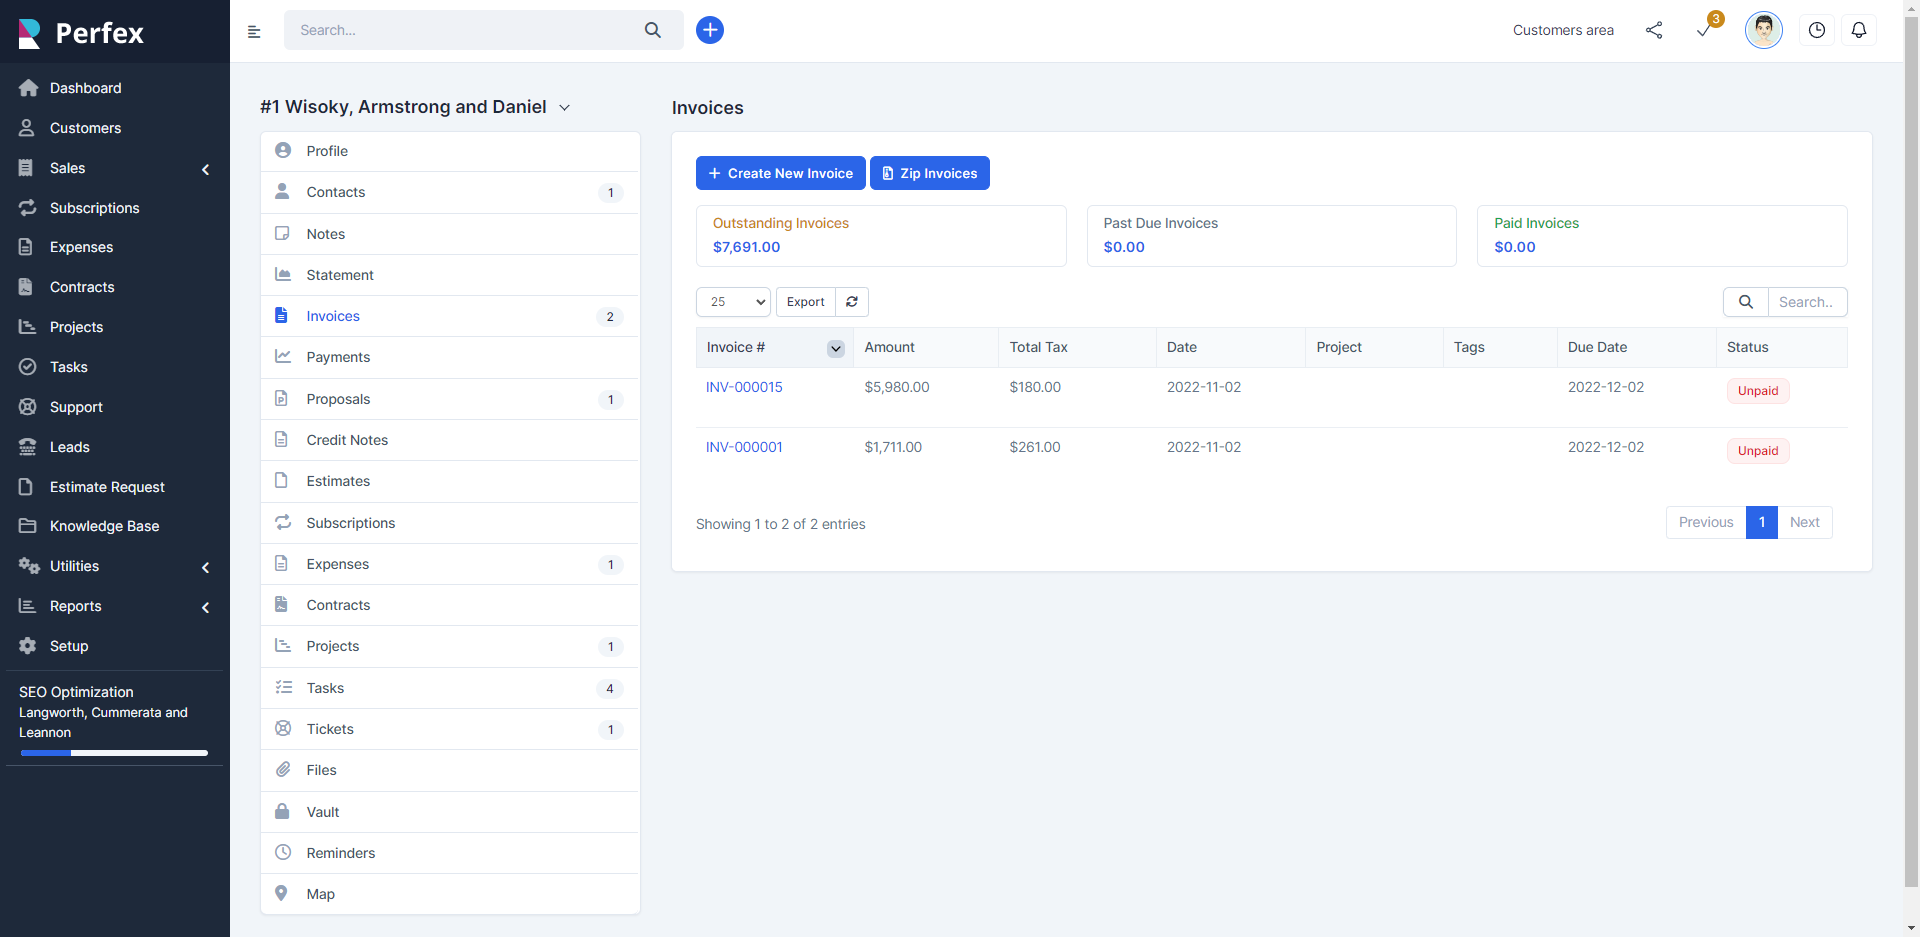The image size is (1920, 937).
Task: Open Tasks in the main sidebar
Action: 115,367
